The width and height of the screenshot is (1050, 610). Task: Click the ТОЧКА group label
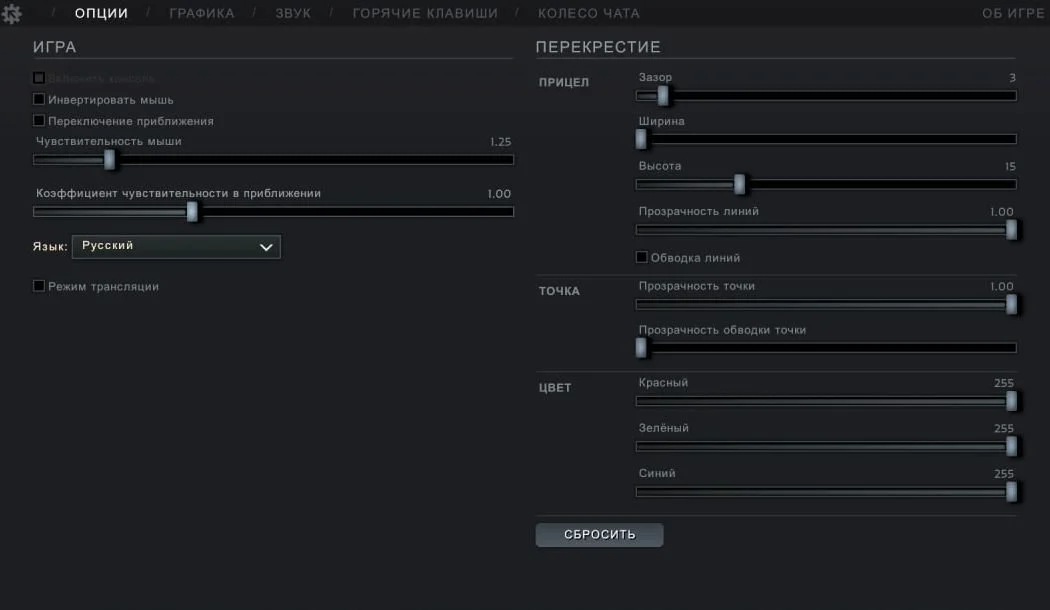coord(559,291)
